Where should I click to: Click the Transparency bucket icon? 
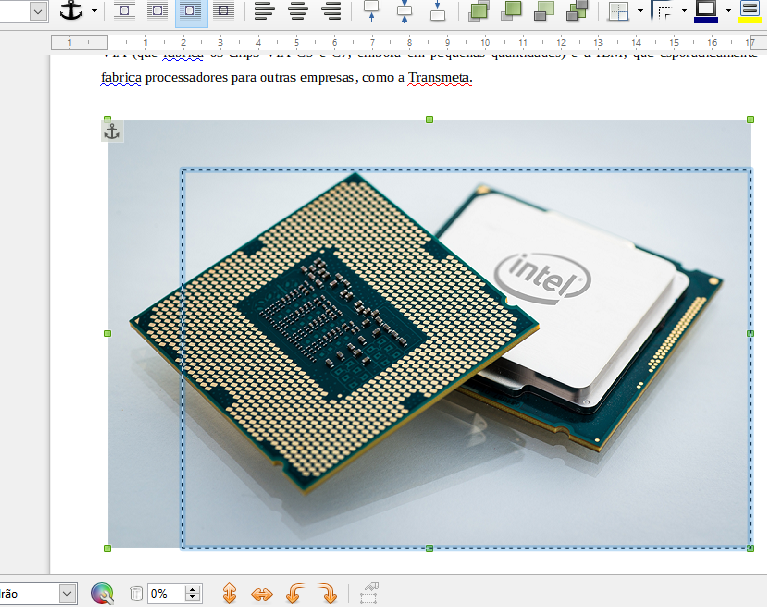[x=136, y=594]
